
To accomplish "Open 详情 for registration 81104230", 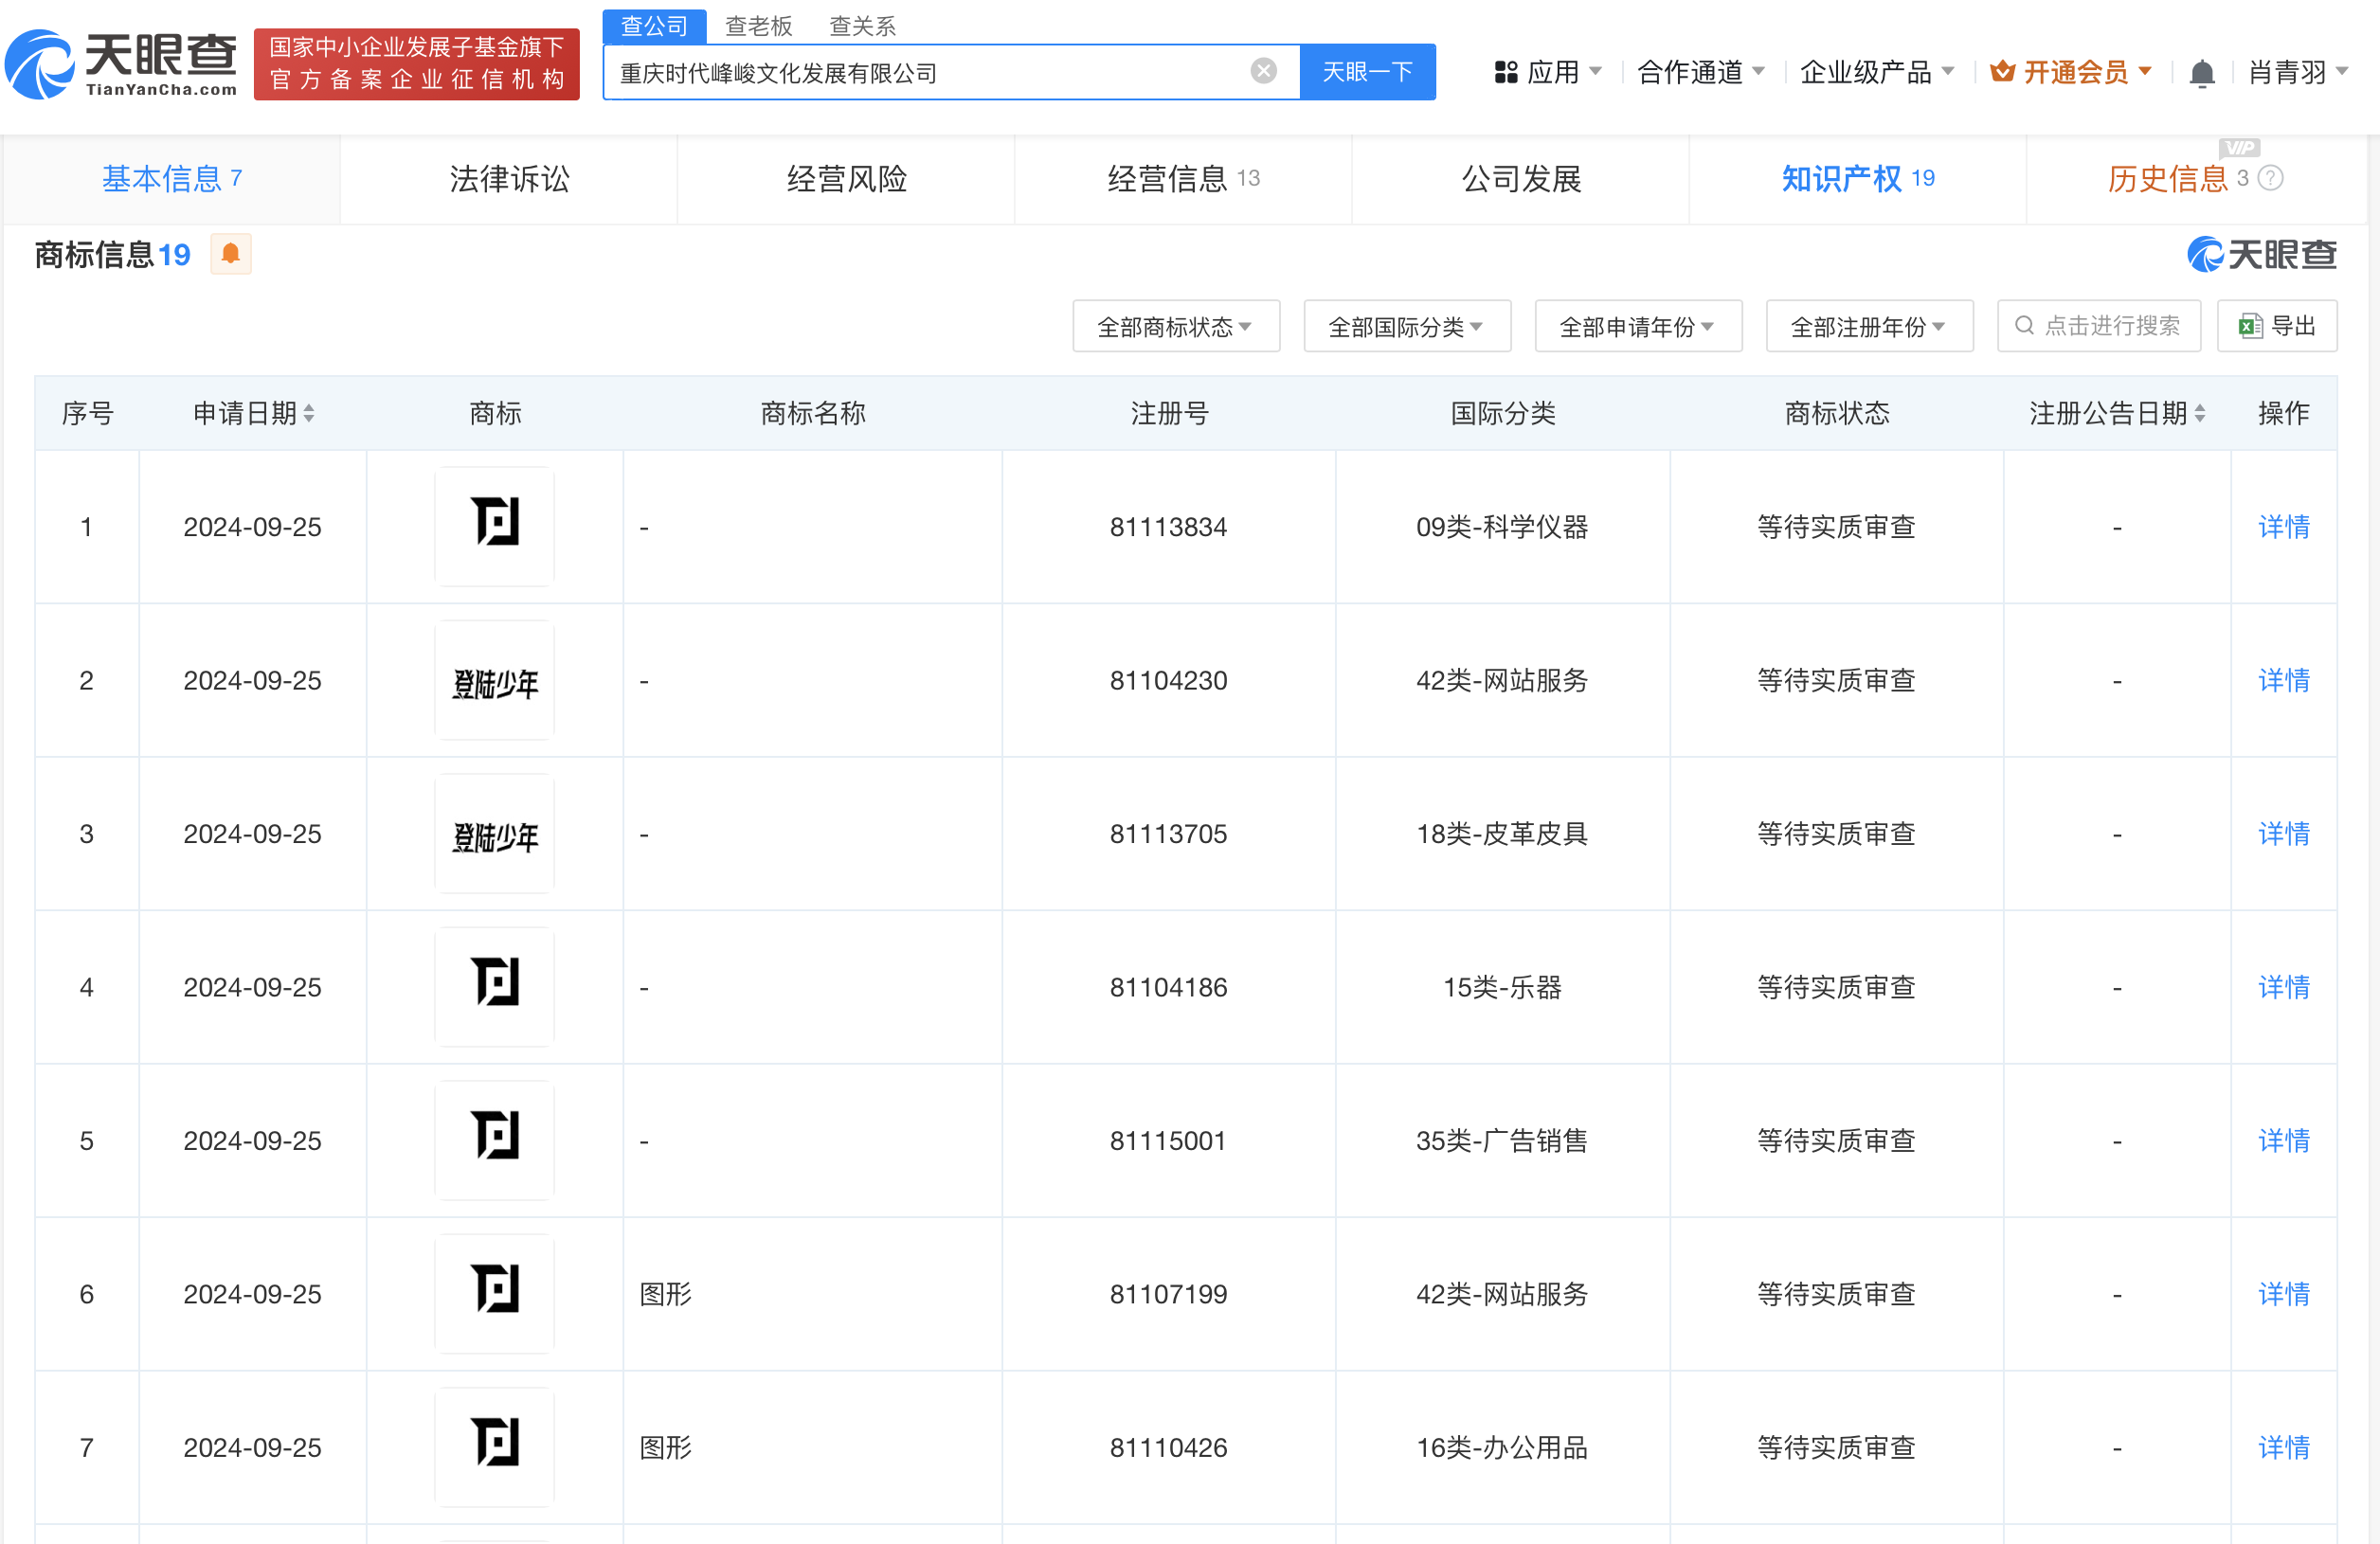I will tap(2284, 680).
